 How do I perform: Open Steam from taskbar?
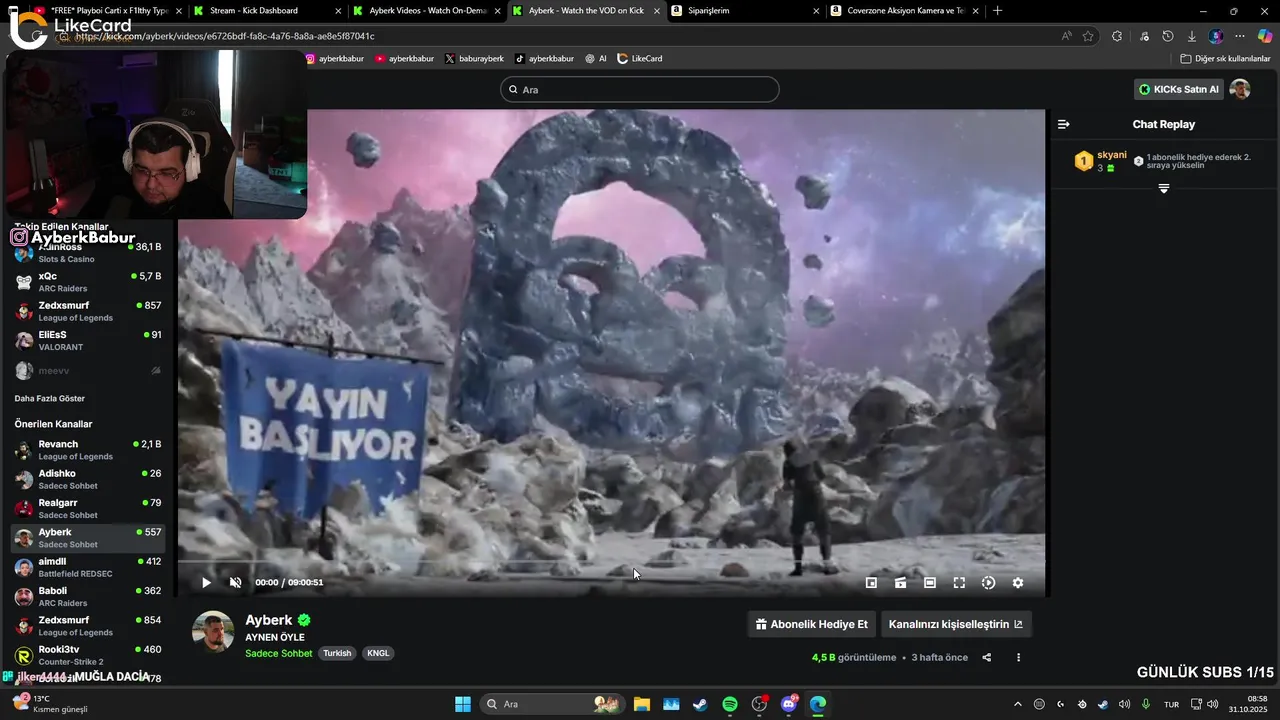point(700,704)
